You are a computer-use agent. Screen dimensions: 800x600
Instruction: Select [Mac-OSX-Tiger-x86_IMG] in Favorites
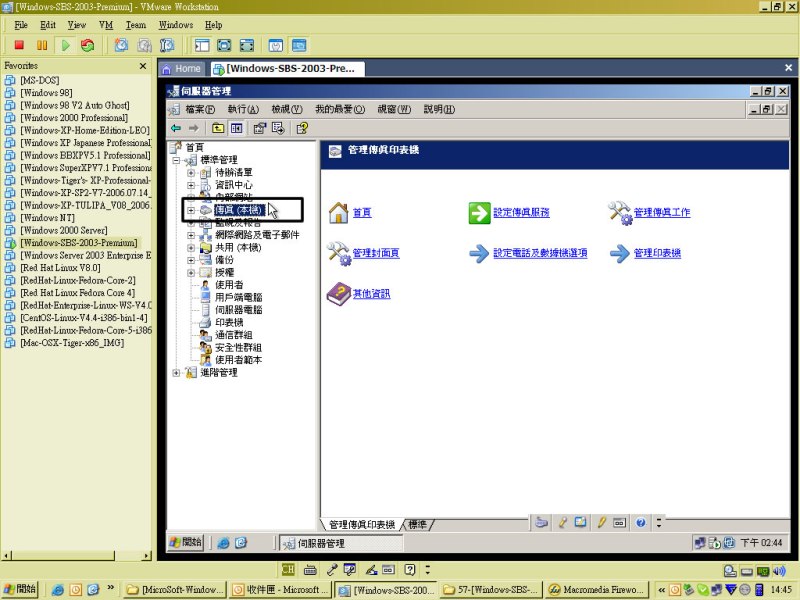coord(72,343)
